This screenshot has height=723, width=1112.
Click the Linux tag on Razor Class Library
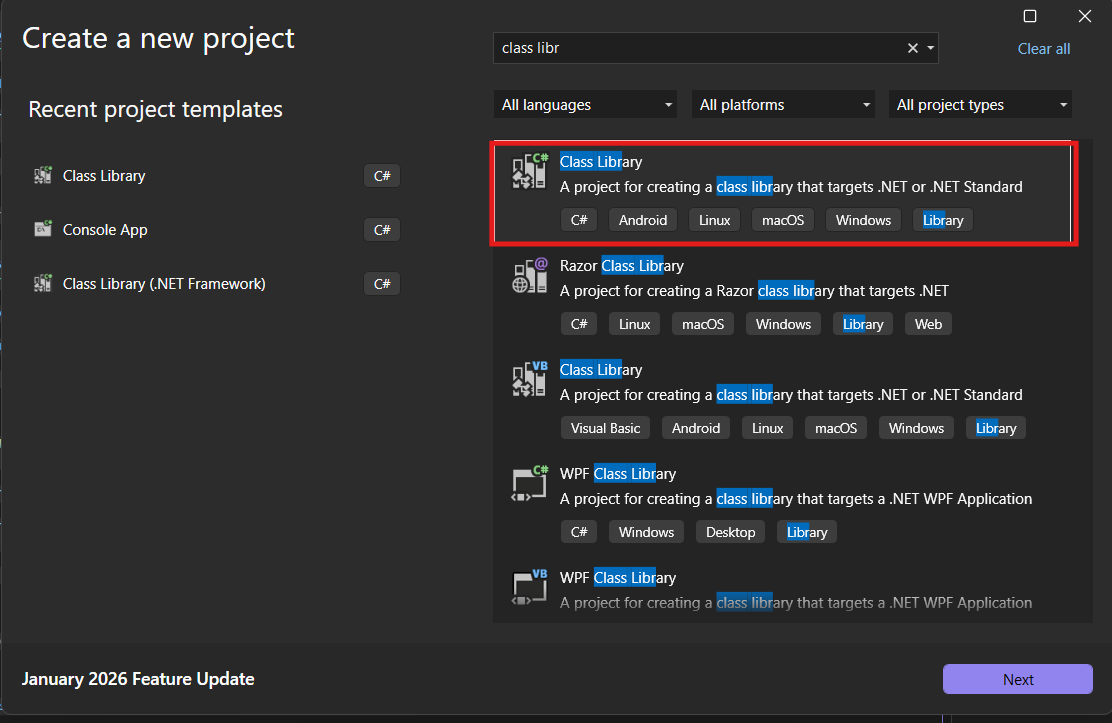point(634,324)
